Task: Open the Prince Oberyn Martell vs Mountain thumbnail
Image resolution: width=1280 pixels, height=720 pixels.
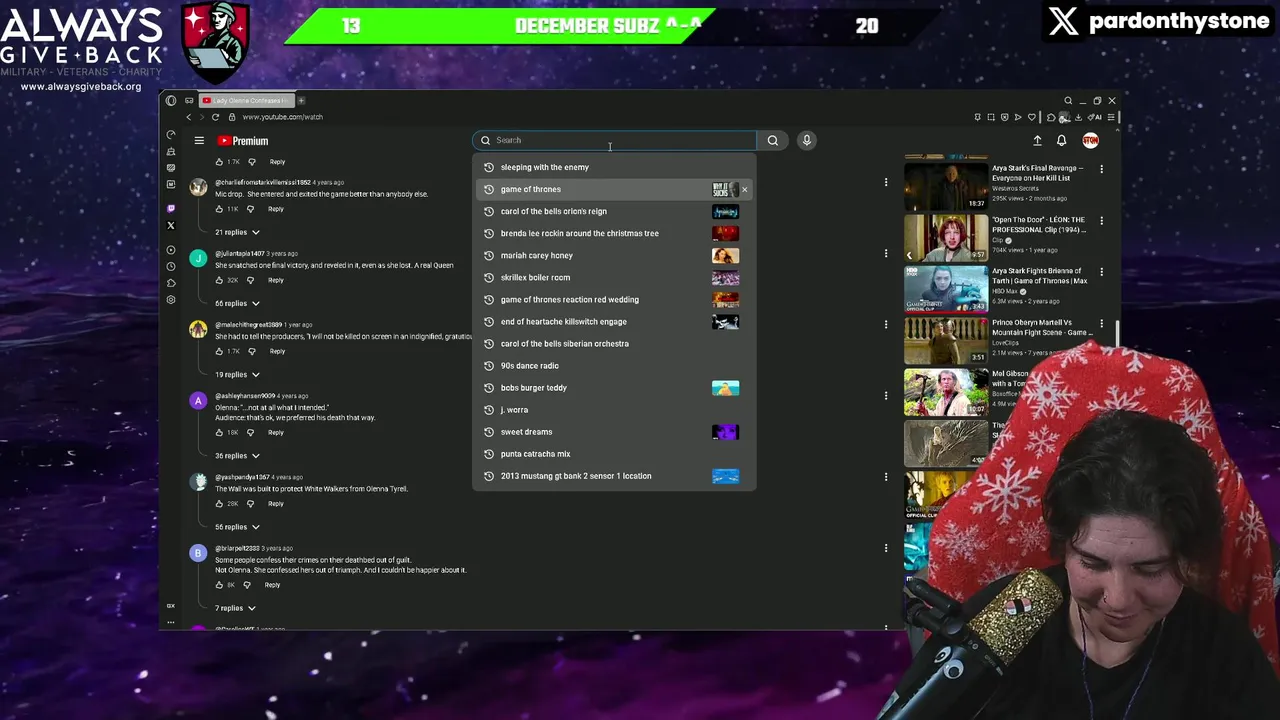Action: [x=946, y=340]
